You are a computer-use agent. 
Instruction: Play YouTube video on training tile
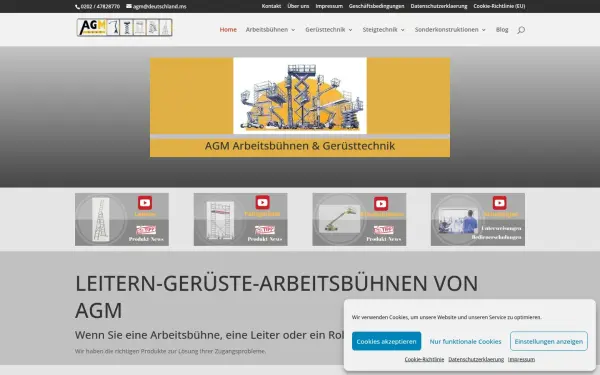[499, 203]
